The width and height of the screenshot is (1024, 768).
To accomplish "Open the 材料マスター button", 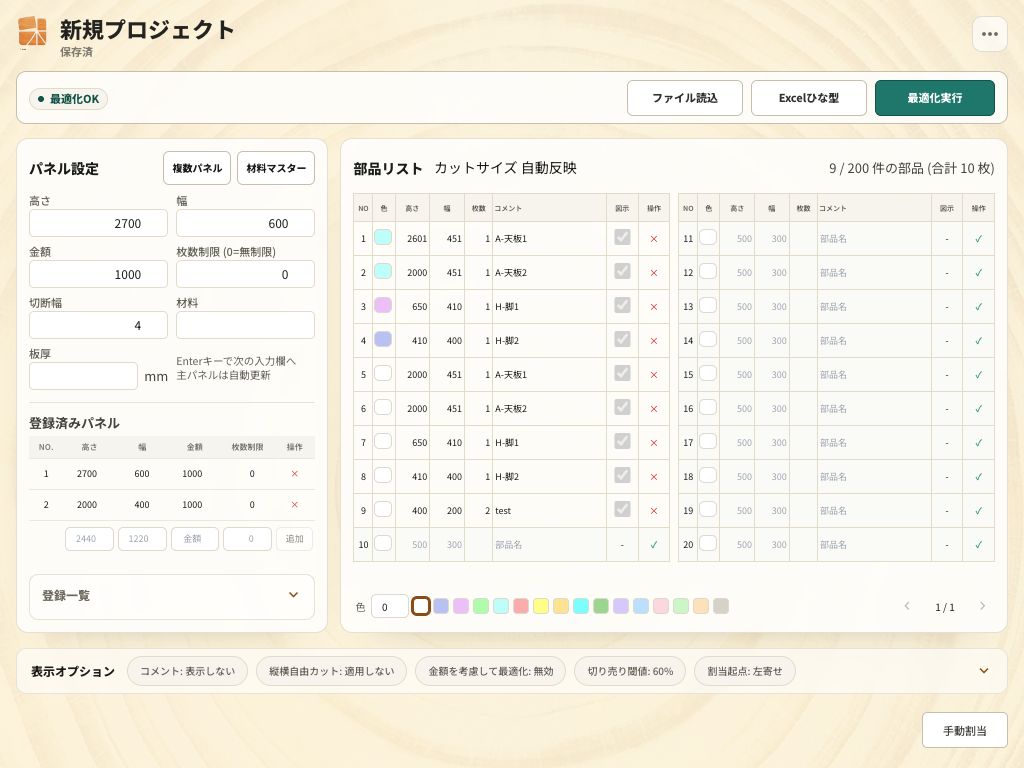I will pos(276,168).
